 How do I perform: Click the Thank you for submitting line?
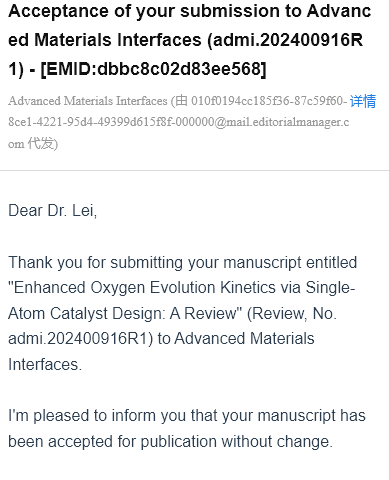pyautogui.click(x=183, y=263)
